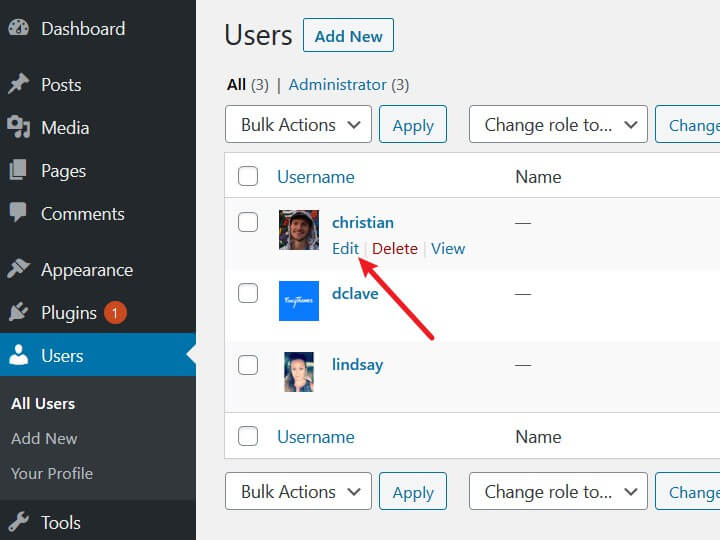Open lindsay's avatar thumbnail
The width and height of the screenshot is (720, 540).
point(299,372)
